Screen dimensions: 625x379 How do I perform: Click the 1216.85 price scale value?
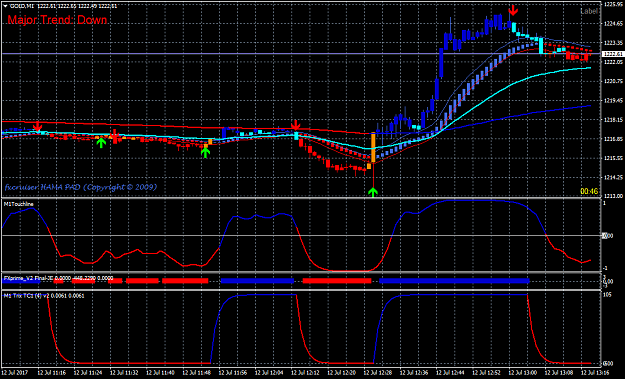(x=613, y=139)
